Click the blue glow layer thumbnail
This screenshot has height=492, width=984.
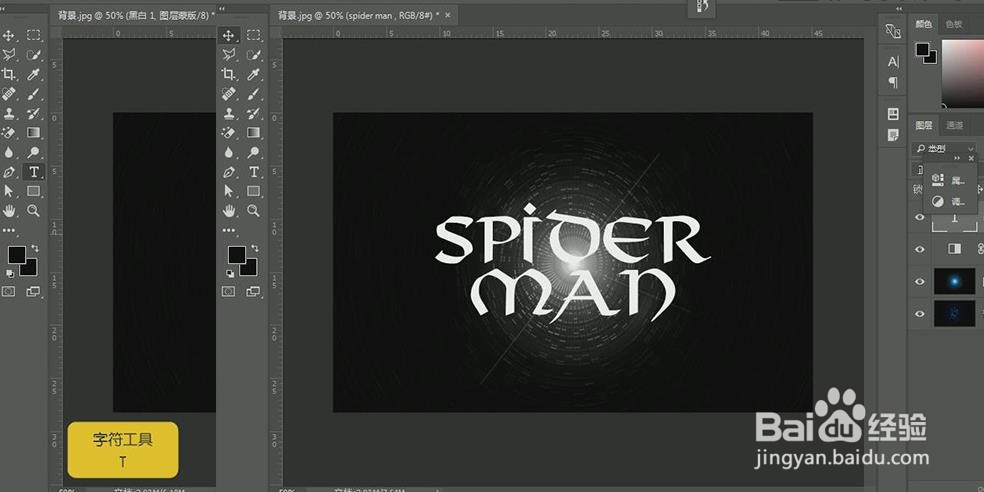[954, 281]
